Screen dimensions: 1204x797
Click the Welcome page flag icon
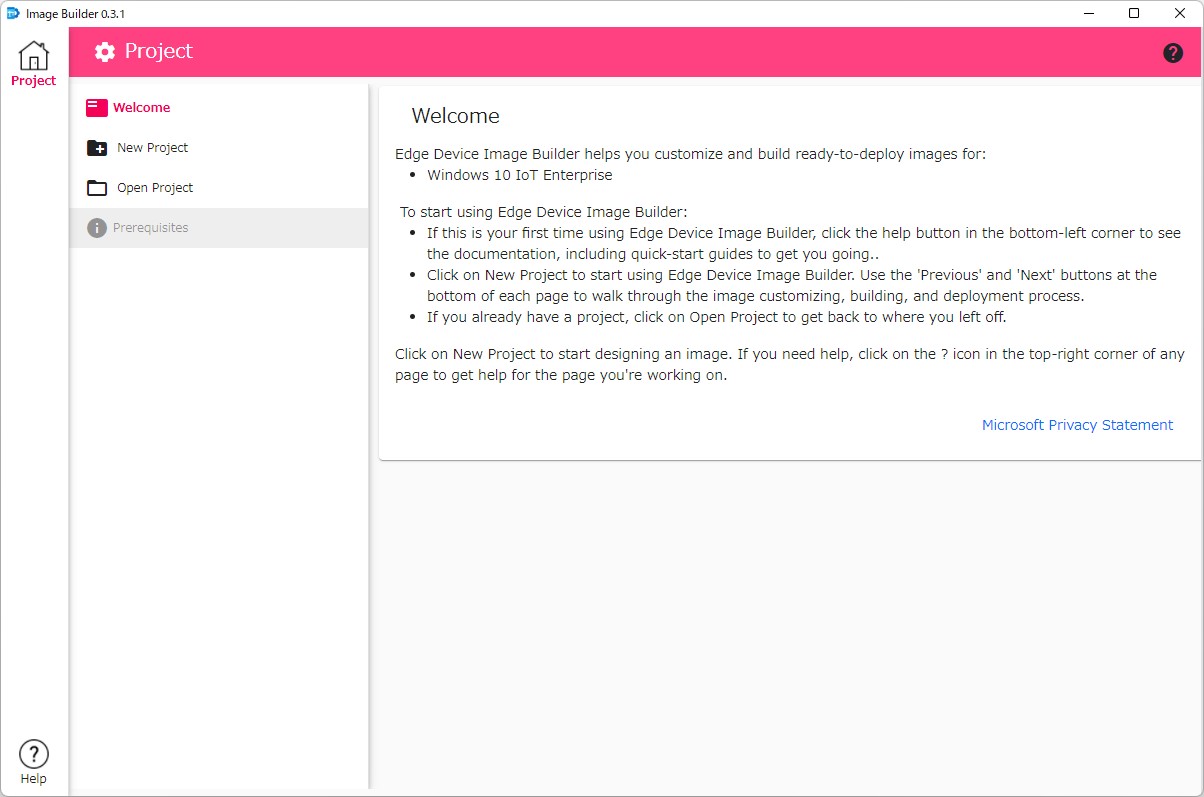96,107
